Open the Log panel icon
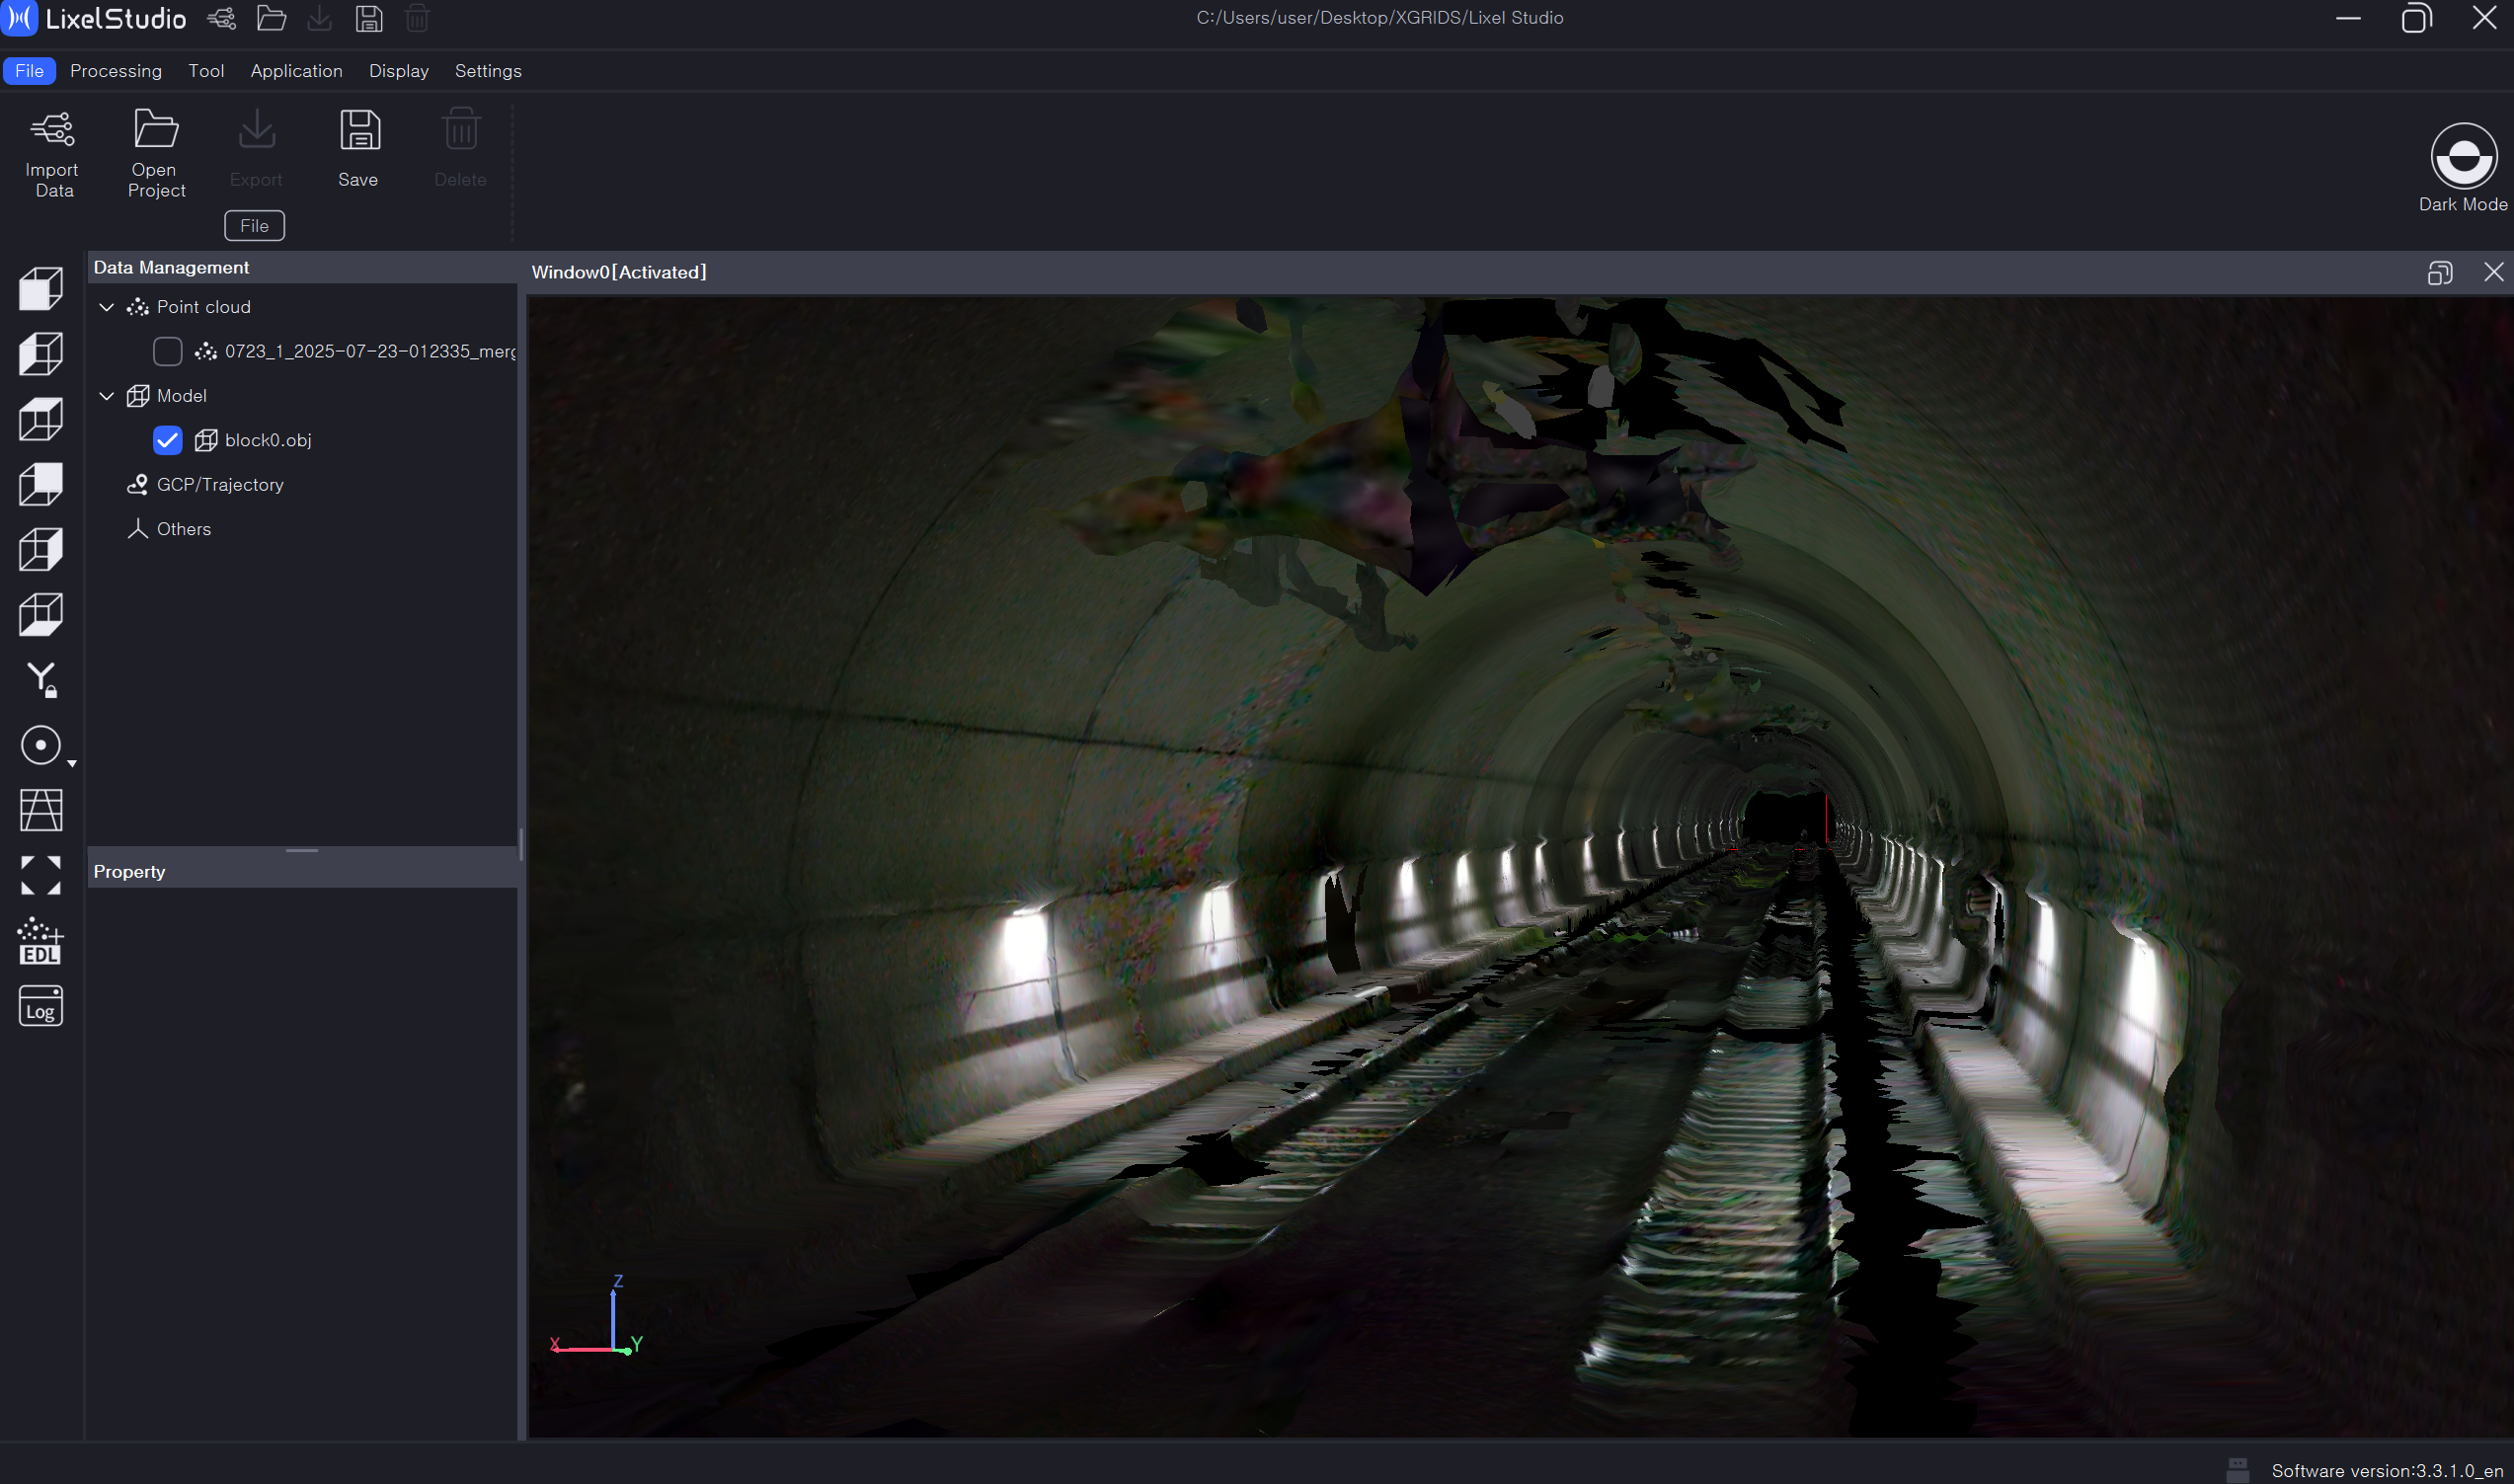The width and height of the screenshot is (2514, 1484). [41, 1006]
